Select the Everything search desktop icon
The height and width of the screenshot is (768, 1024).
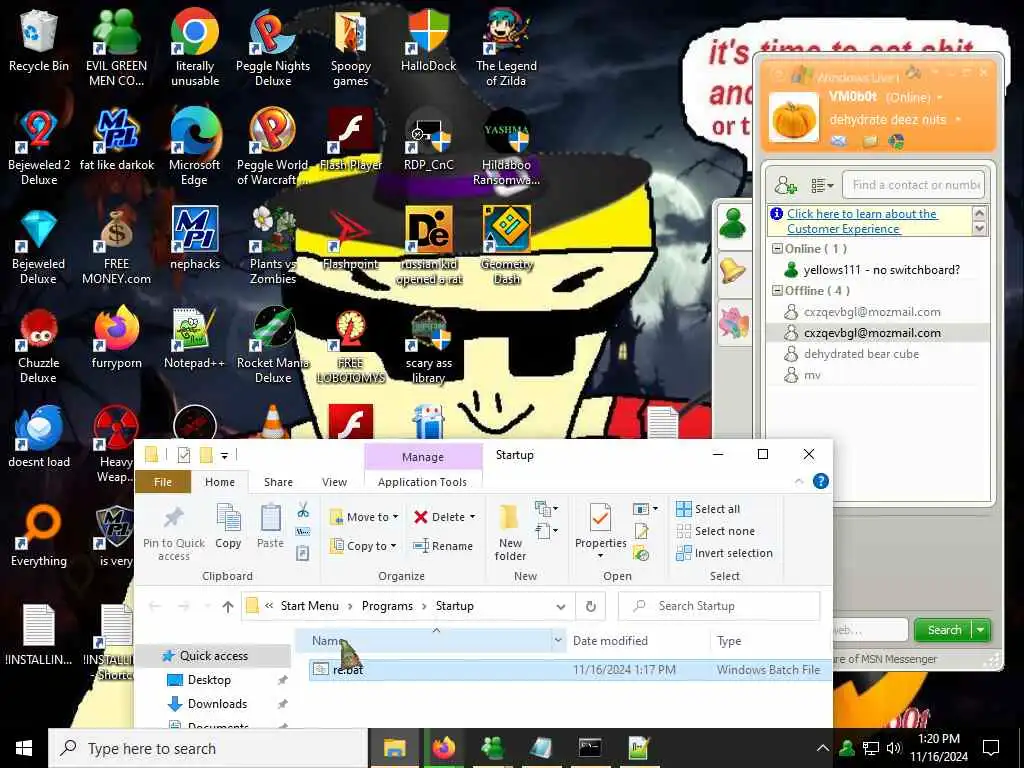tap(39, 536)
